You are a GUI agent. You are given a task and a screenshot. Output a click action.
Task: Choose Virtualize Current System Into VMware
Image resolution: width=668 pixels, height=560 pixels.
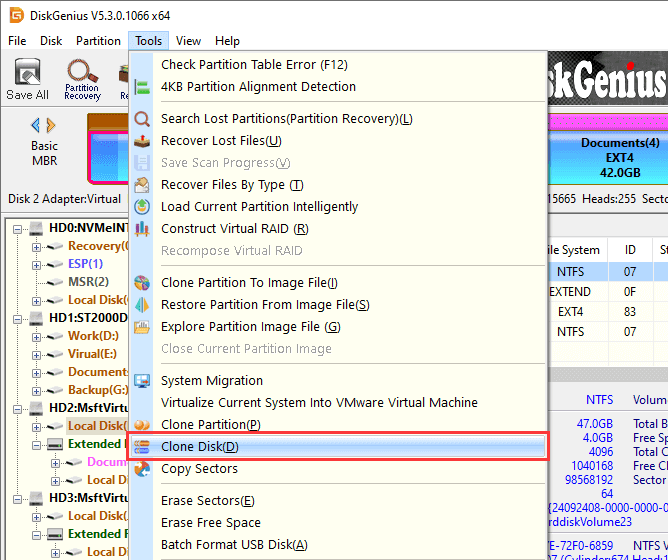click(338, 403)
